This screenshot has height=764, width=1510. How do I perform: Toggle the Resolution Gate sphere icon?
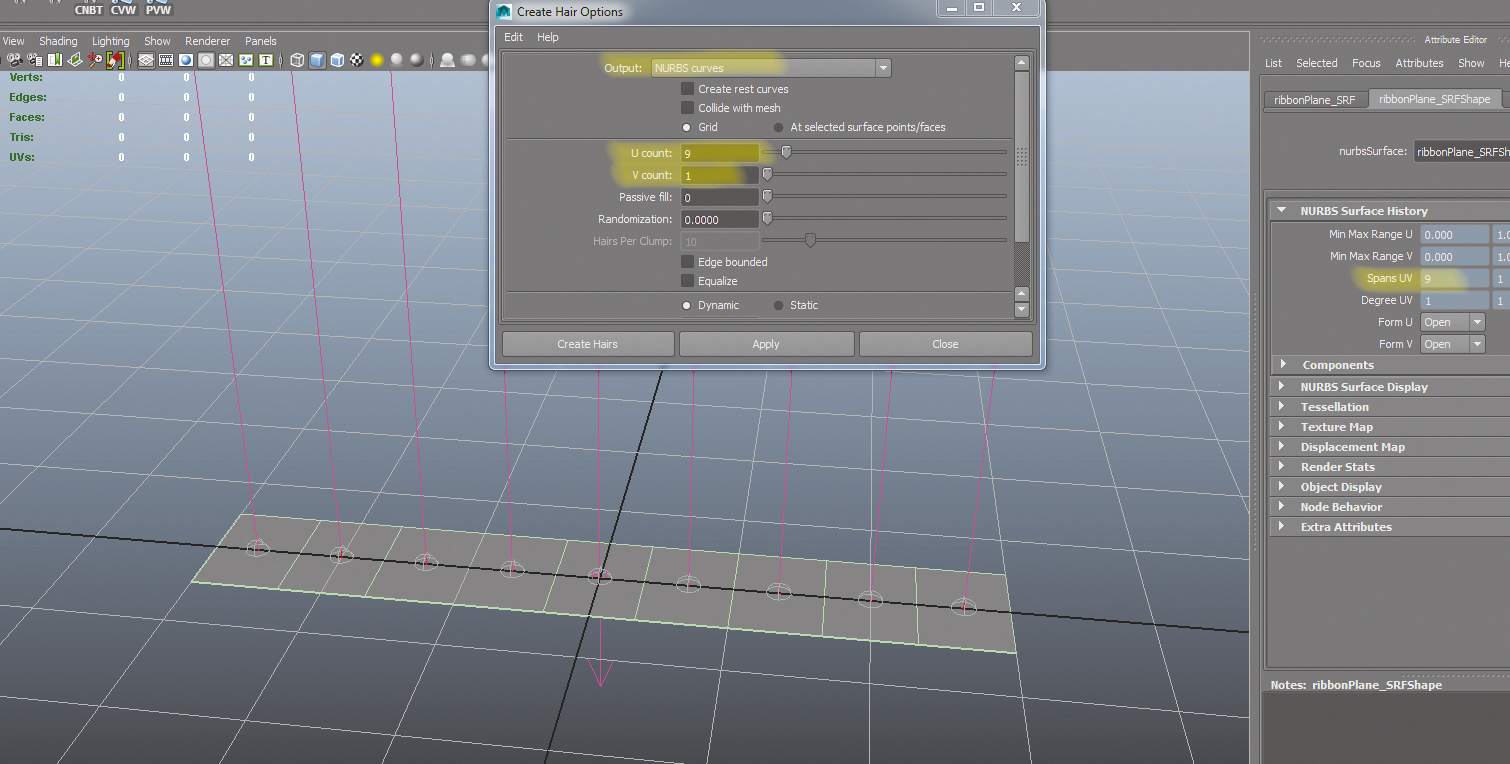tap(186, 60)
